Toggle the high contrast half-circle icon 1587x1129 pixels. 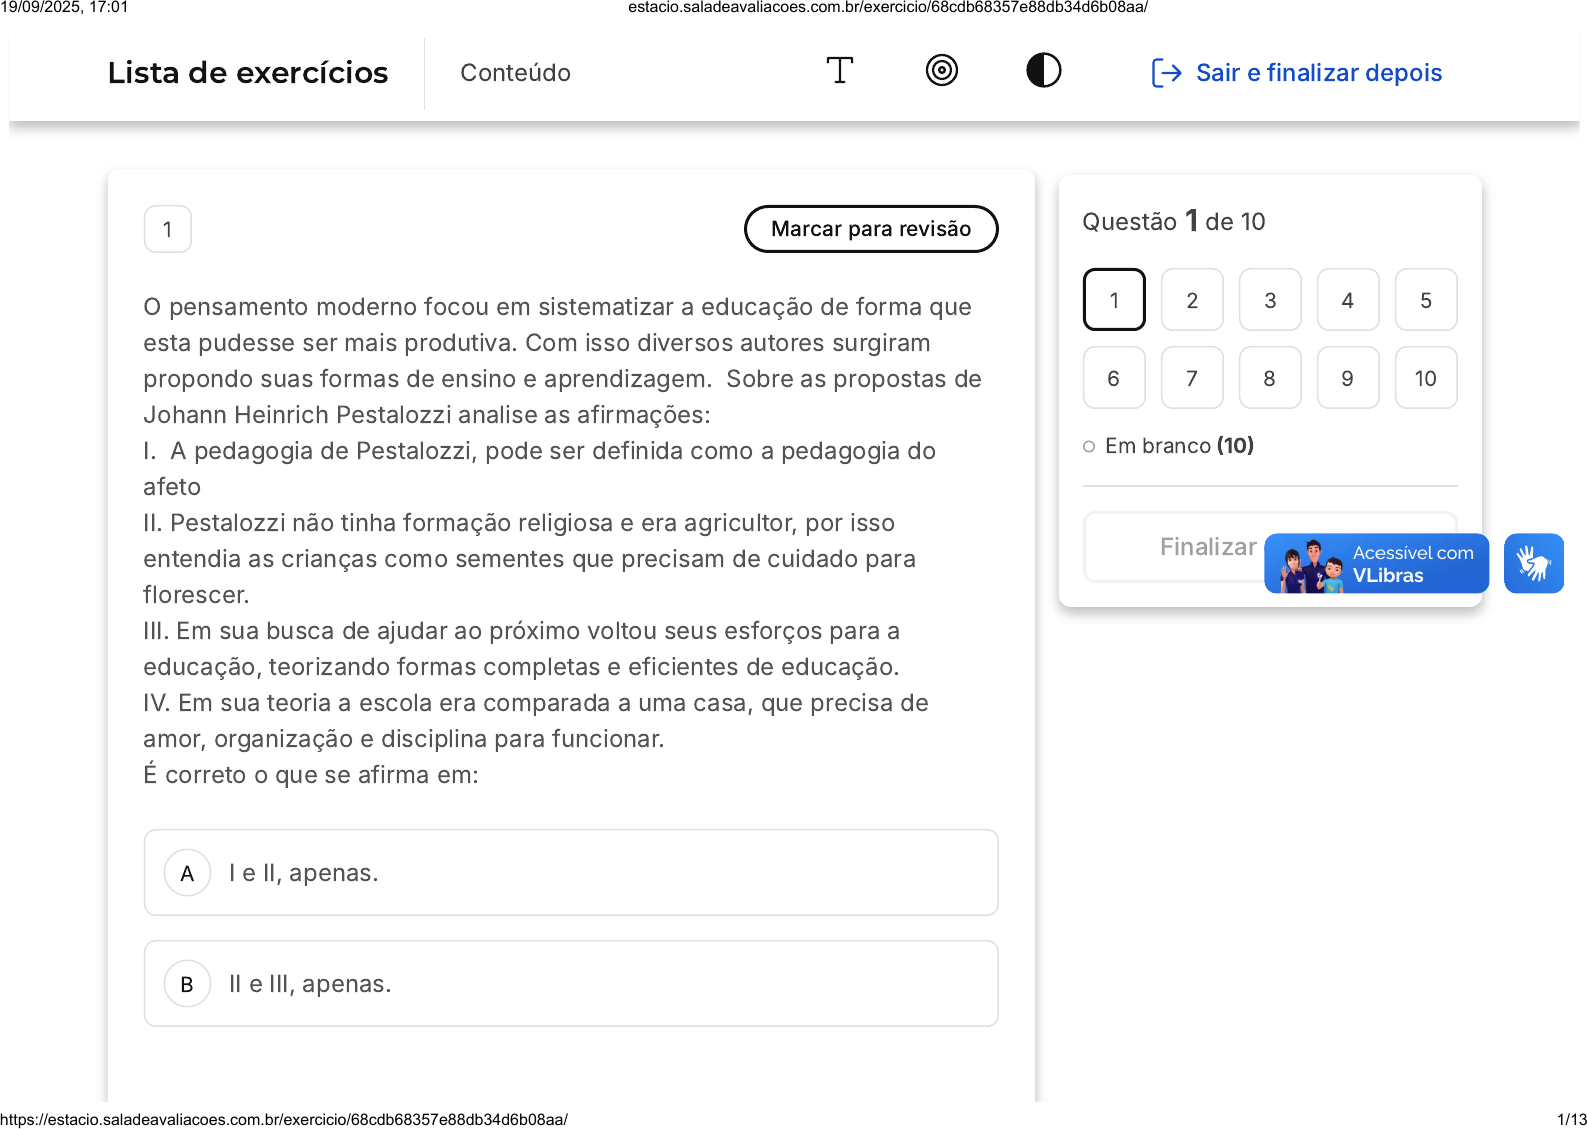click(x=1043, y=71)
